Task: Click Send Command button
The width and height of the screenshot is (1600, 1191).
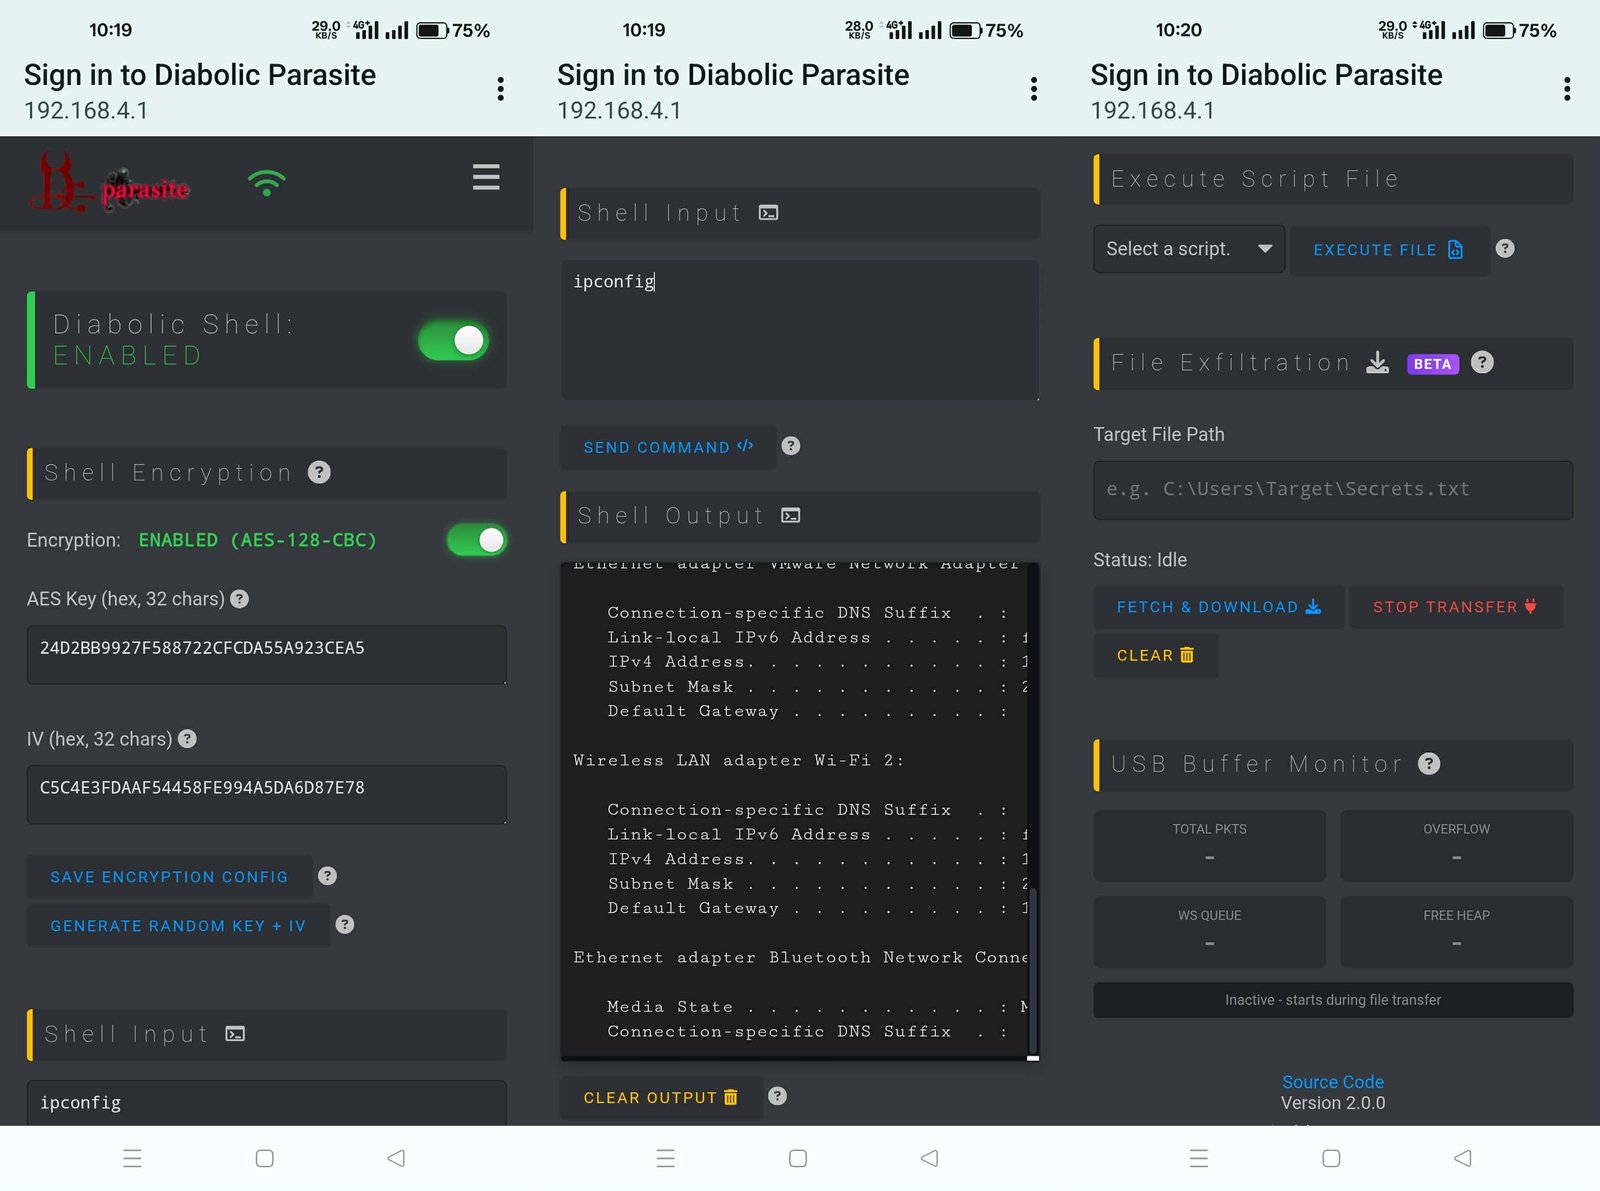Action: click(x=668, y=447)
